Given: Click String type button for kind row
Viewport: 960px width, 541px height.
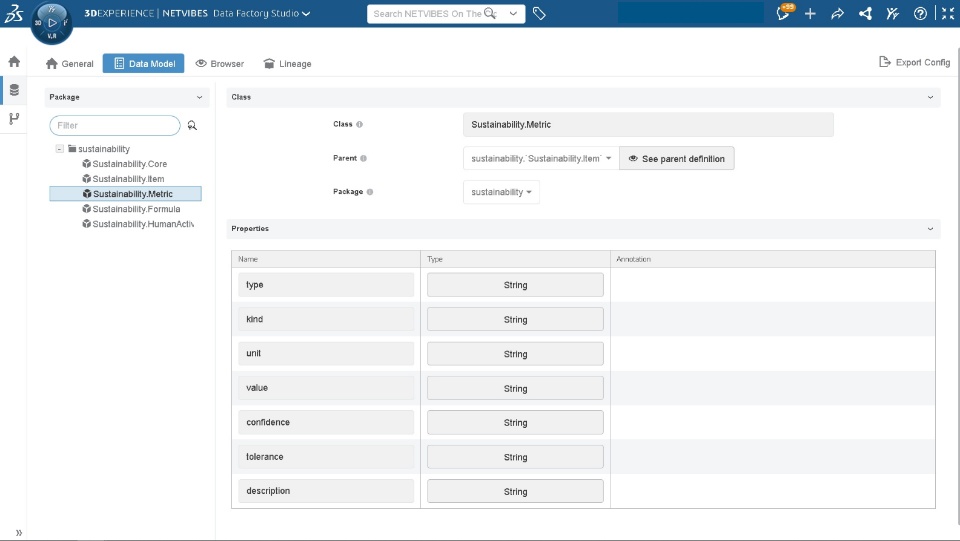Looking at the screenshot, I should [516, 319].
